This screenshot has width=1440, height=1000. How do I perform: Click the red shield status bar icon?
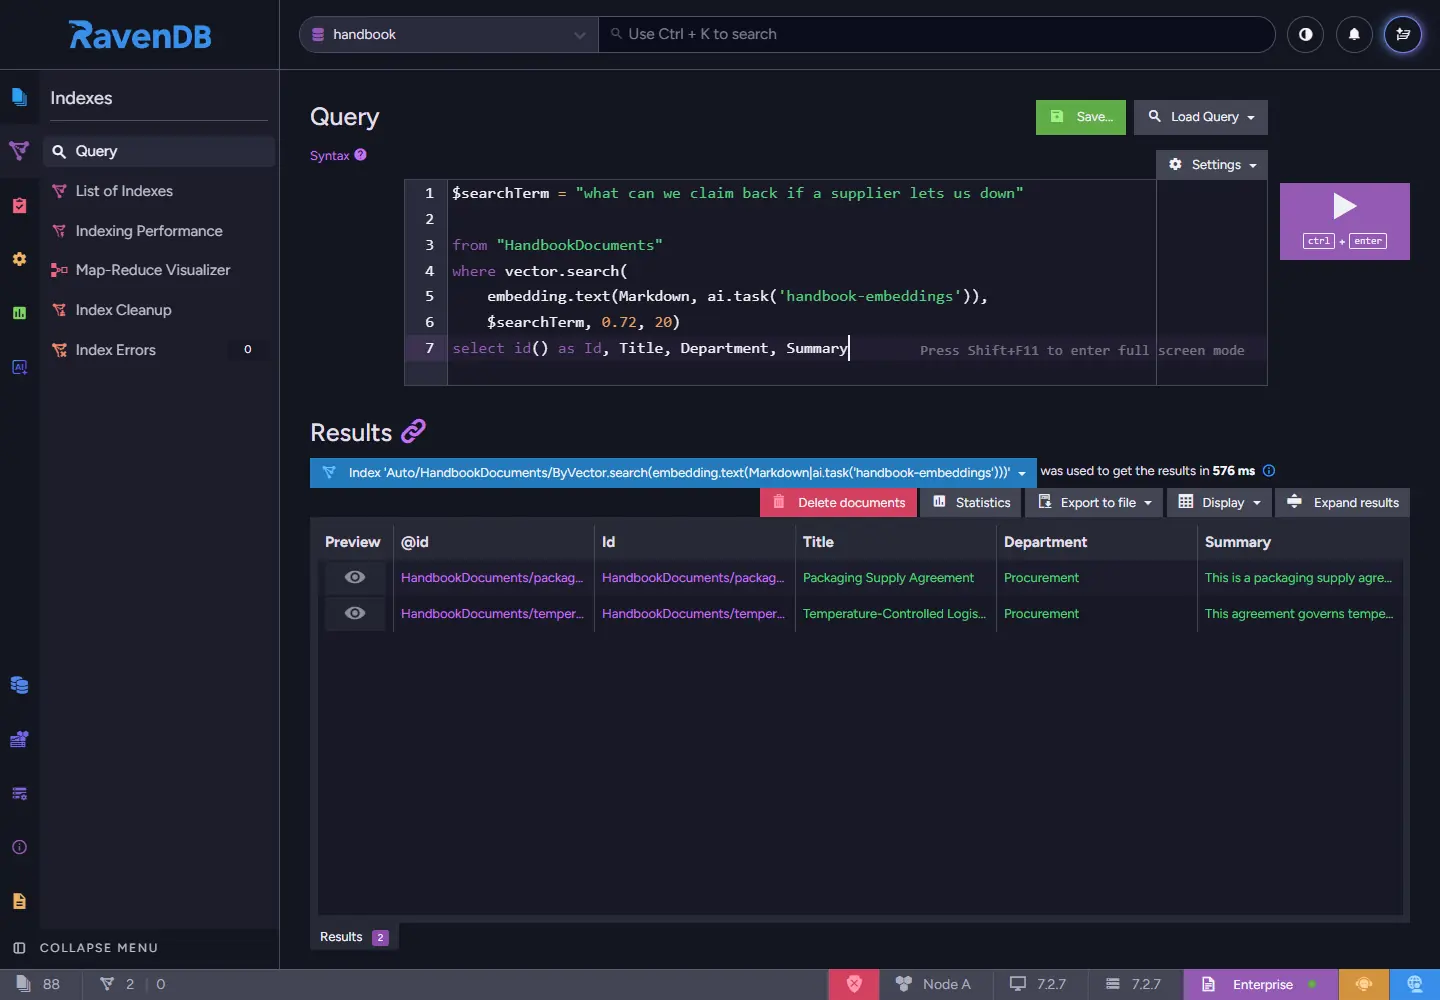(x=854, y=984)
